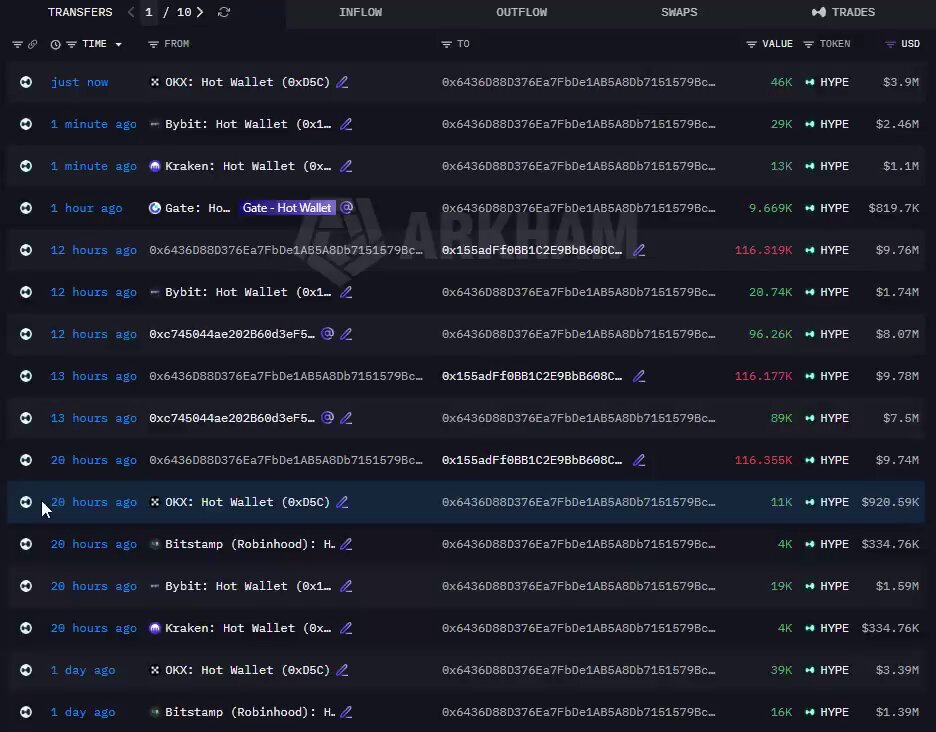Open the TOKEN column filter
The width and height of the screenshot is (936, 732).
click(x=809, y=44)
